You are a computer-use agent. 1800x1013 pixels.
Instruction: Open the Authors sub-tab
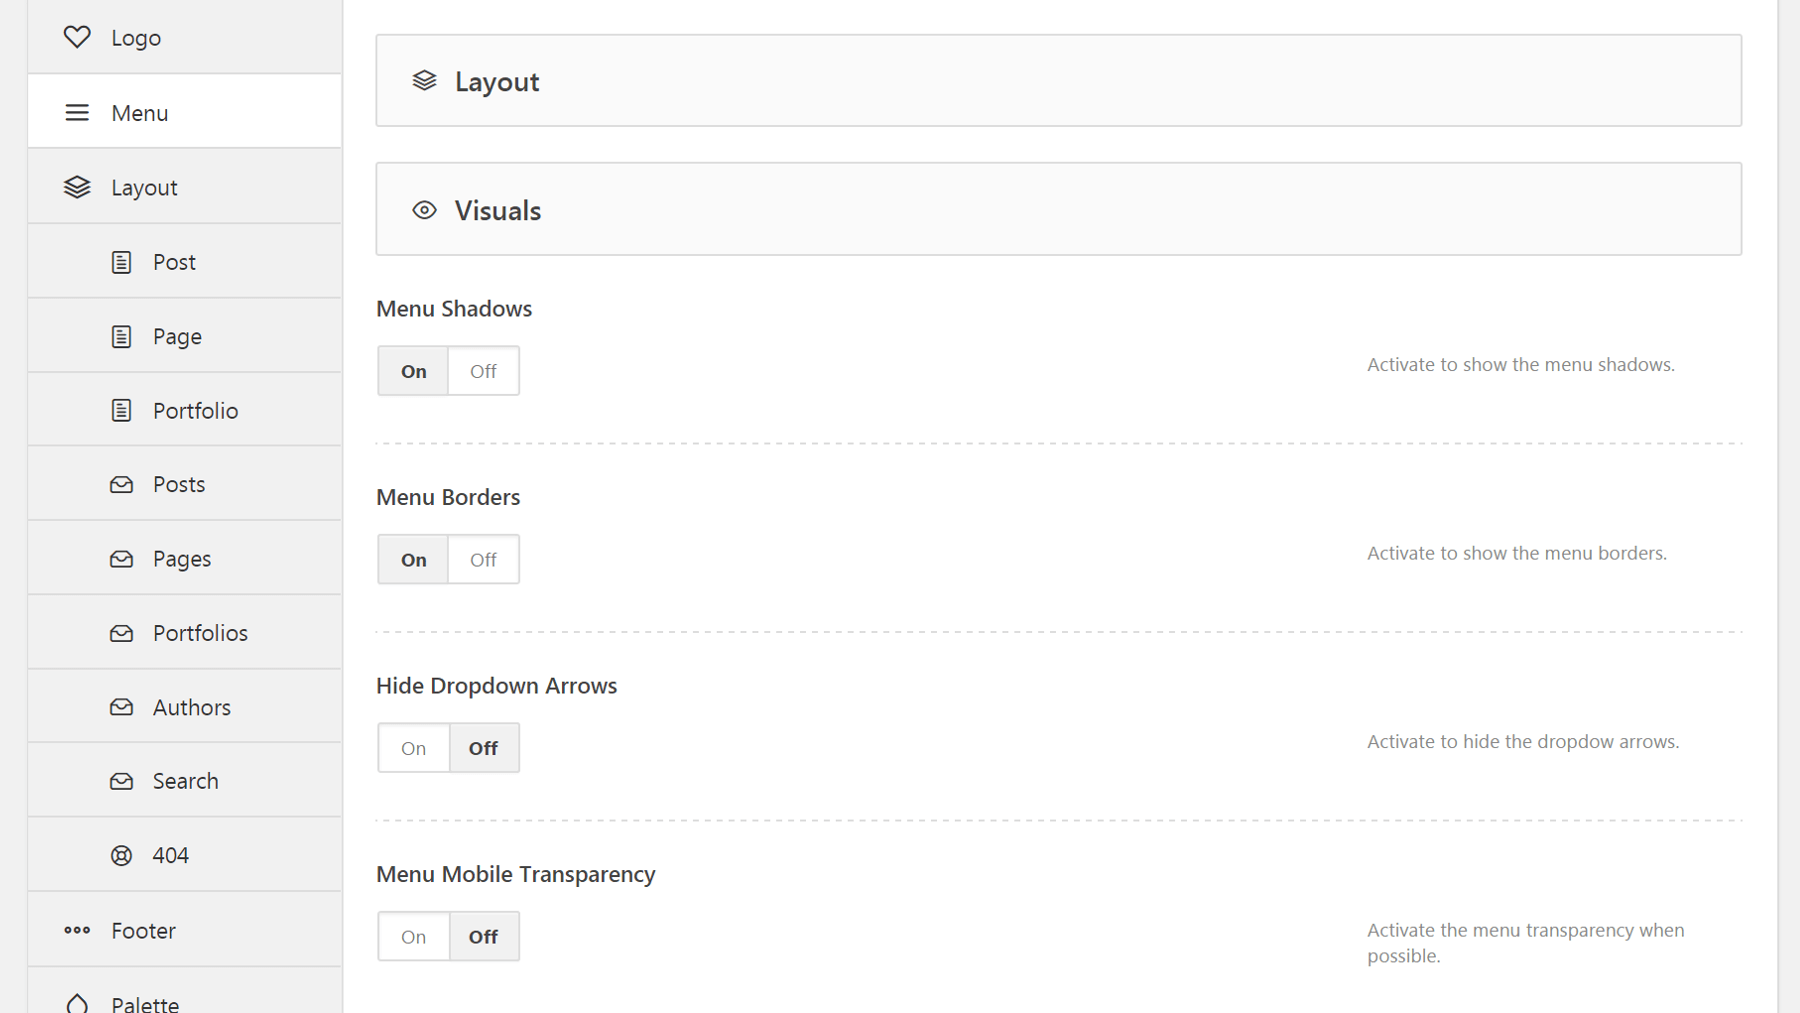[185, 707]
